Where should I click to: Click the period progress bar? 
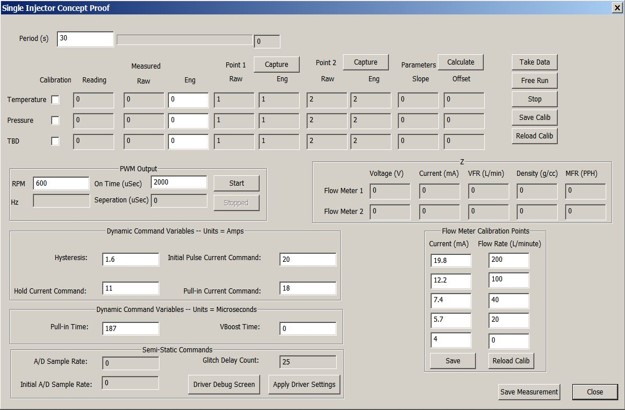pyautogui.click(x=185, y=40)
